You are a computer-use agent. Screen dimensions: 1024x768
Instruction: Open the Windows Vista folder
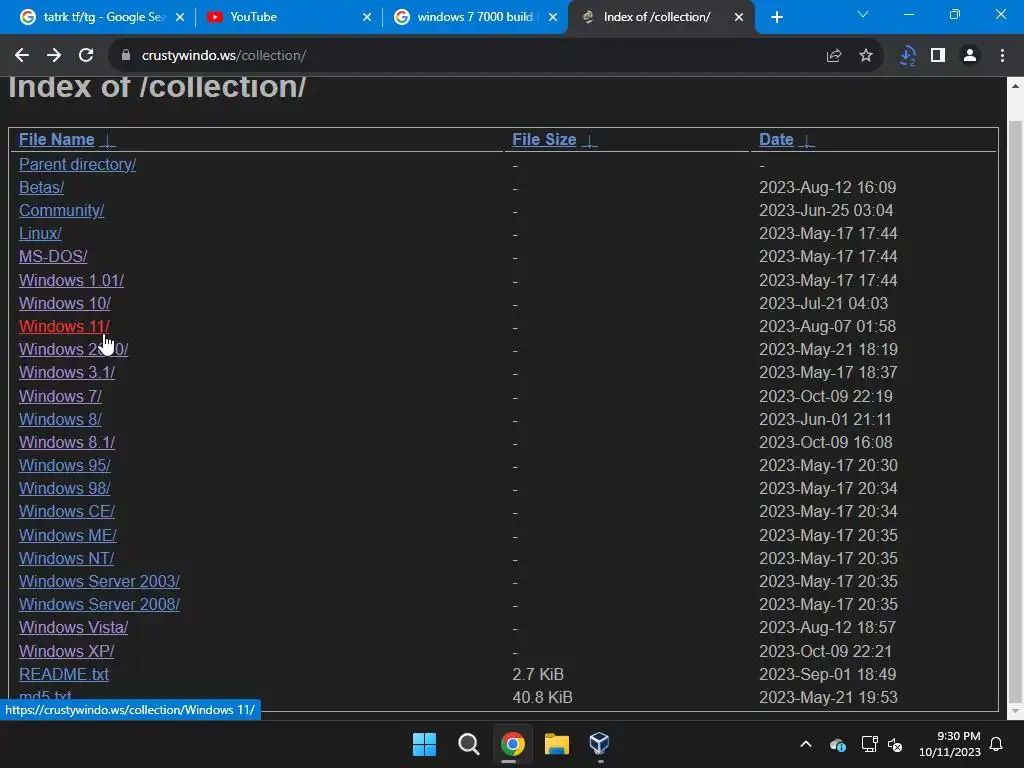(x=73, y=628)
